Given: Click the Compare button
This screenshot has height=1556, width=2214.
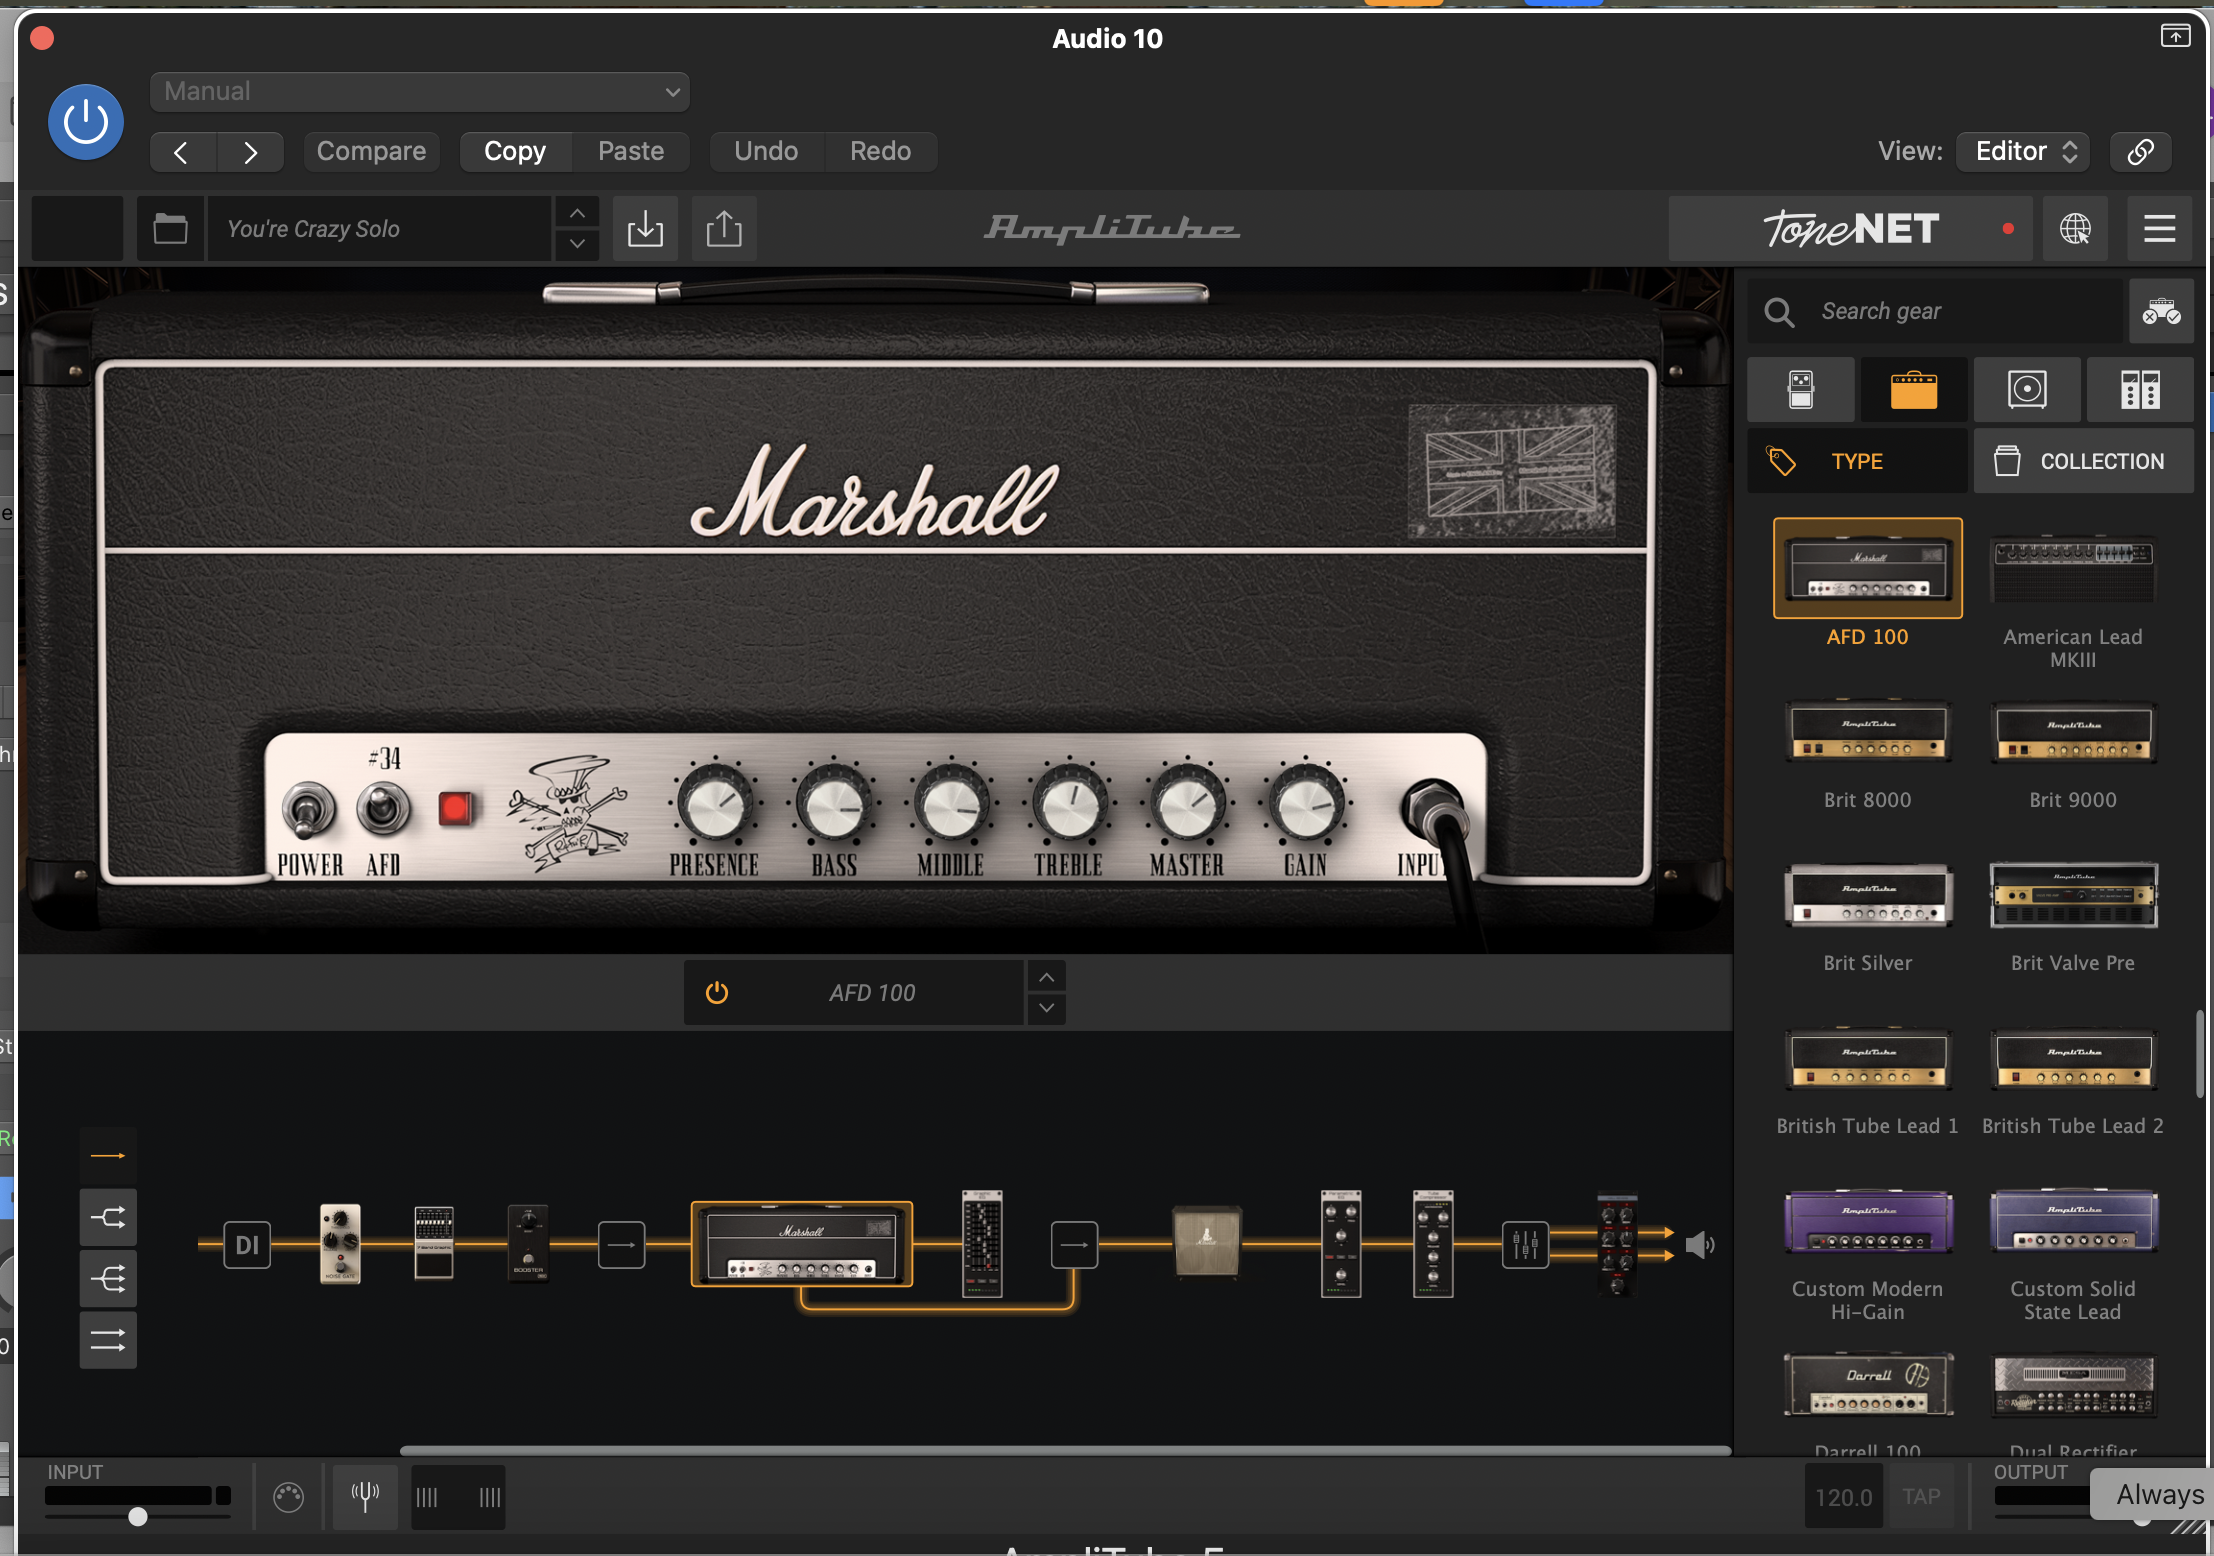Looking at the screenshot, I should click(371, 152).
